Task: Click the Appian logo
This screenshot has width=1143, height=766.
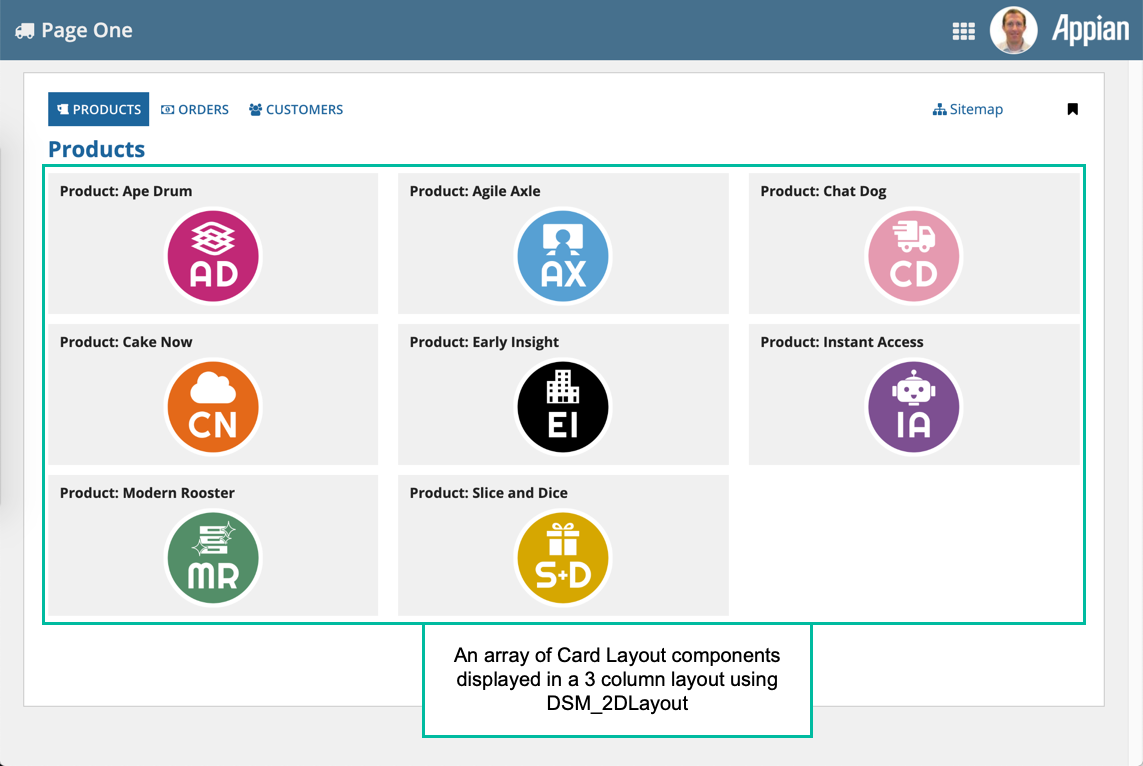Action: [x=1090, y=30]
